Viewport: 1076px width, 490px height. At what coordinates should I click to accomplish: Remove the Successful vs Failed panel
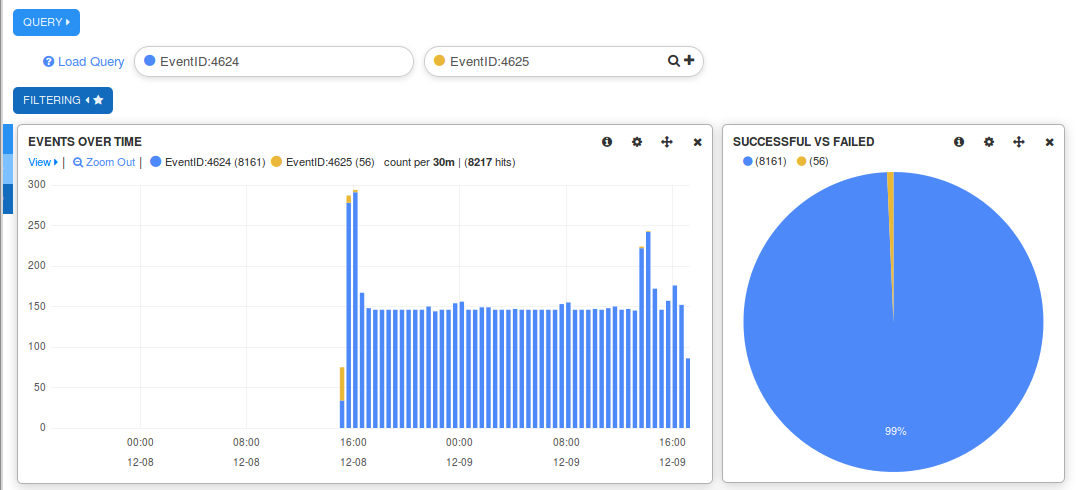click(x=1050, y=142)
